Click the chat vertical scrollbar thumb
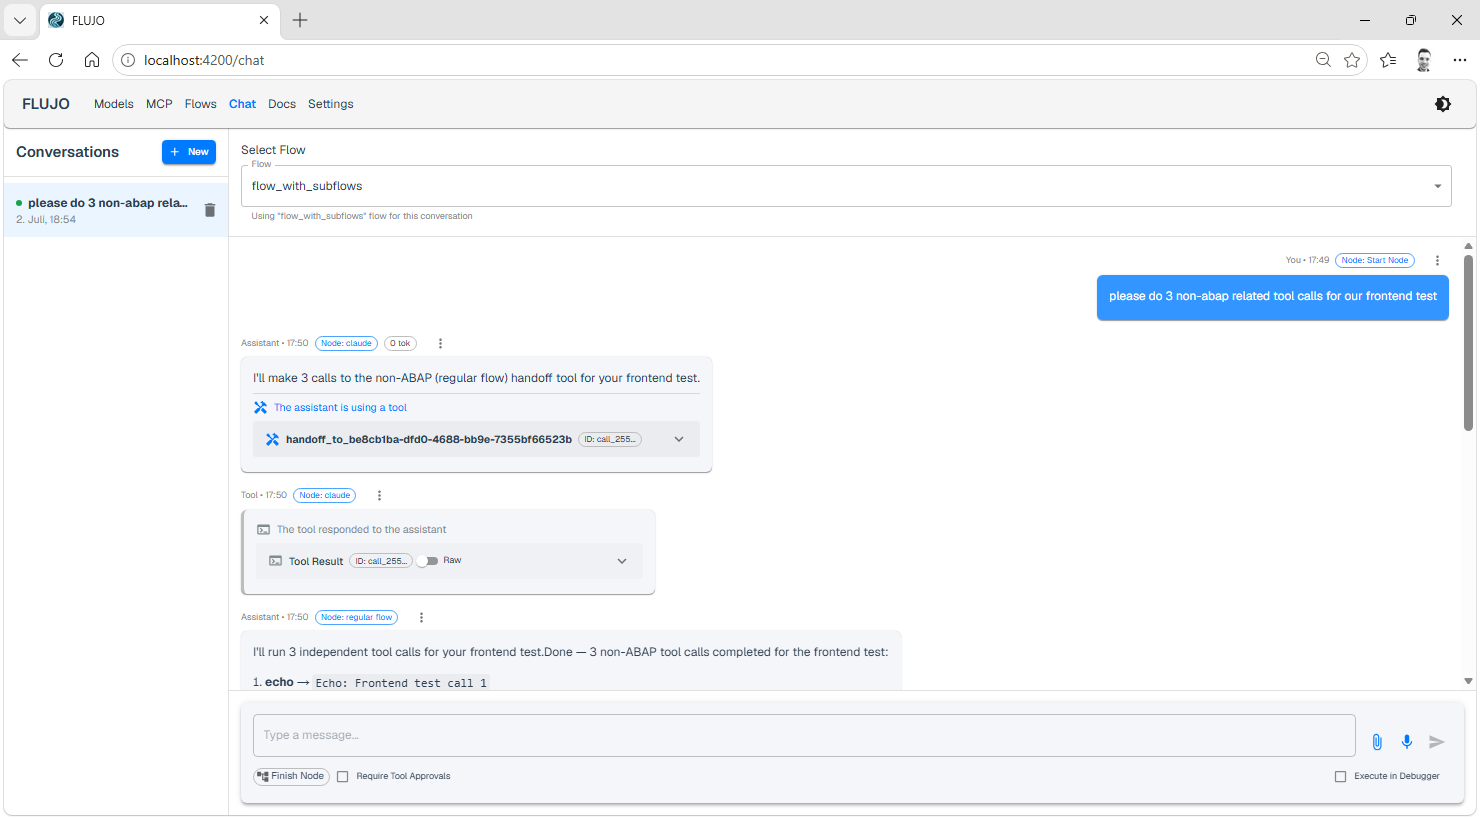The height and width of the screenshot is (819, 1480). (x=1468, y=342)
